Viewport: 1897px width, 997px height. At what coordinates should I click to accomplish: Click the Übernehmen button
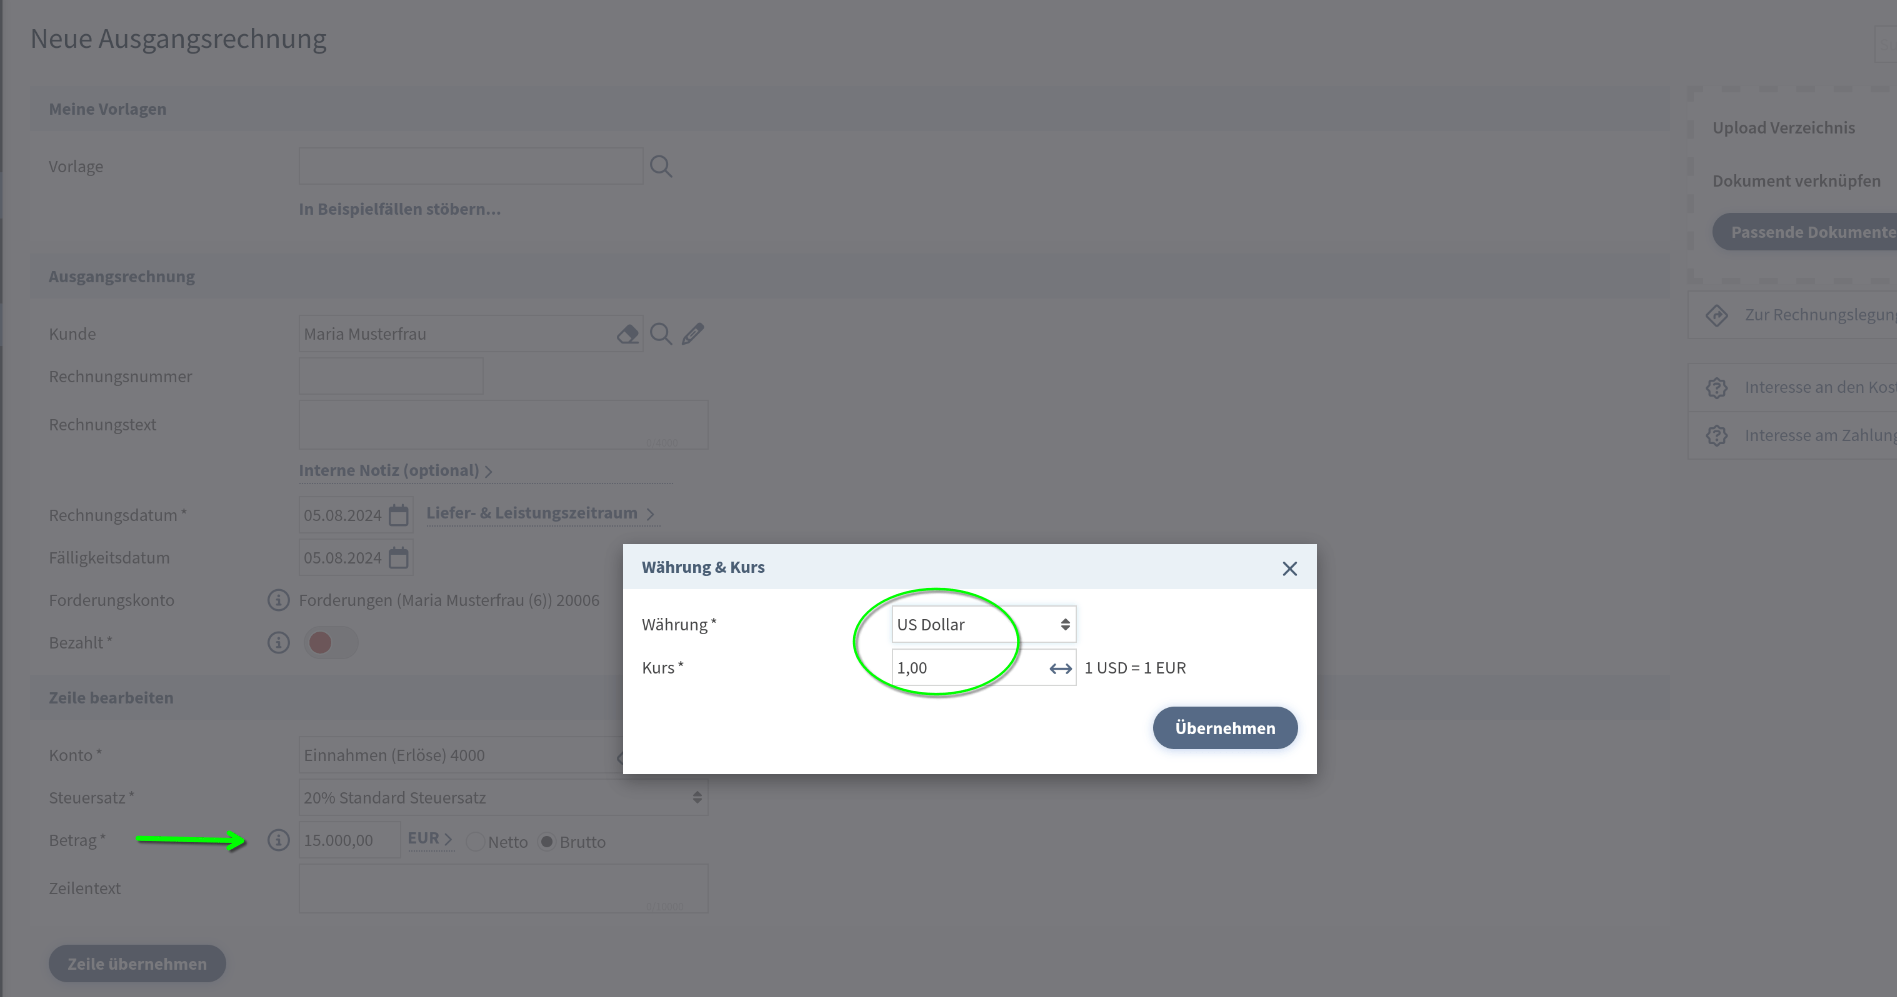[1225, 728]
